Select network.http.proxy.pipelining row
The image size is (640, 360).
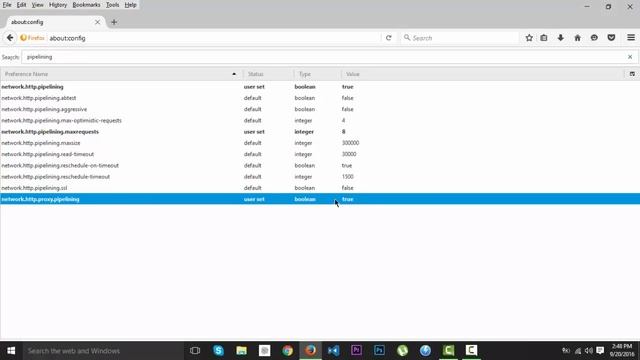pyautogui.click(x=320, y=199)
